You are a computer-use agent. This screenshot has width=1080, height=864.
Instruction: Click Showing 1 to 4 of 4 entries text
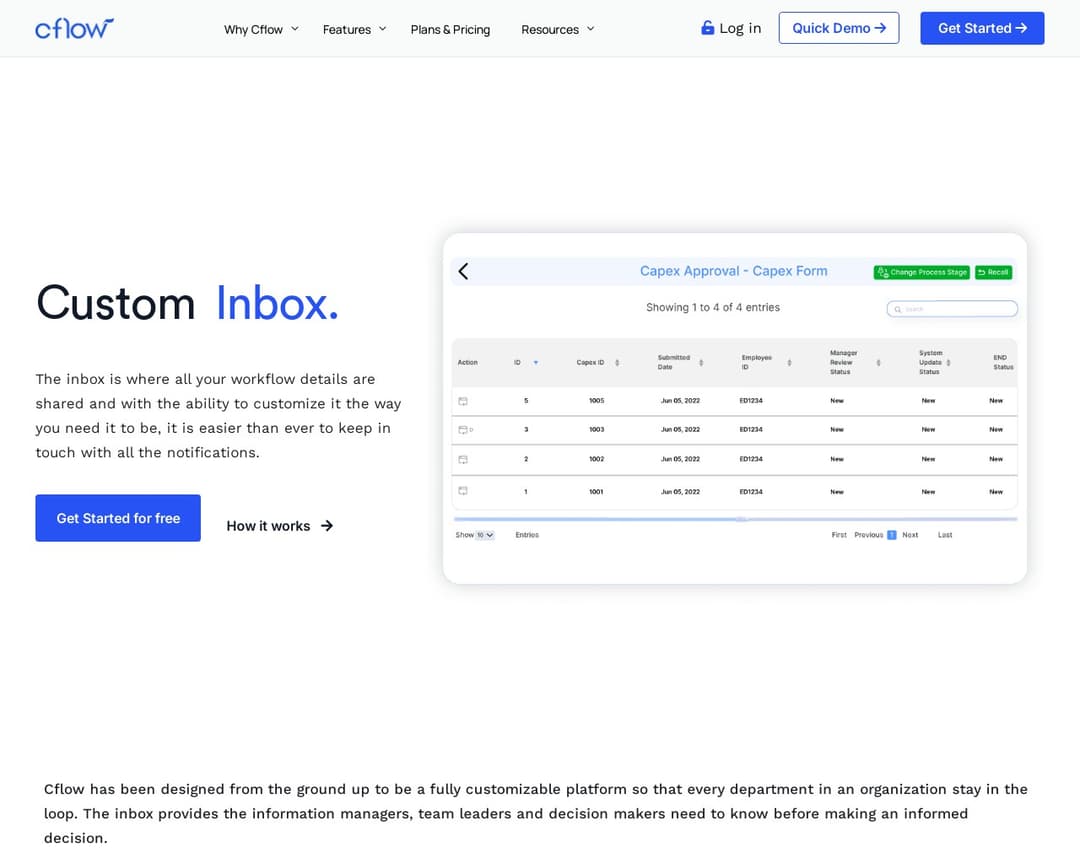713,307
